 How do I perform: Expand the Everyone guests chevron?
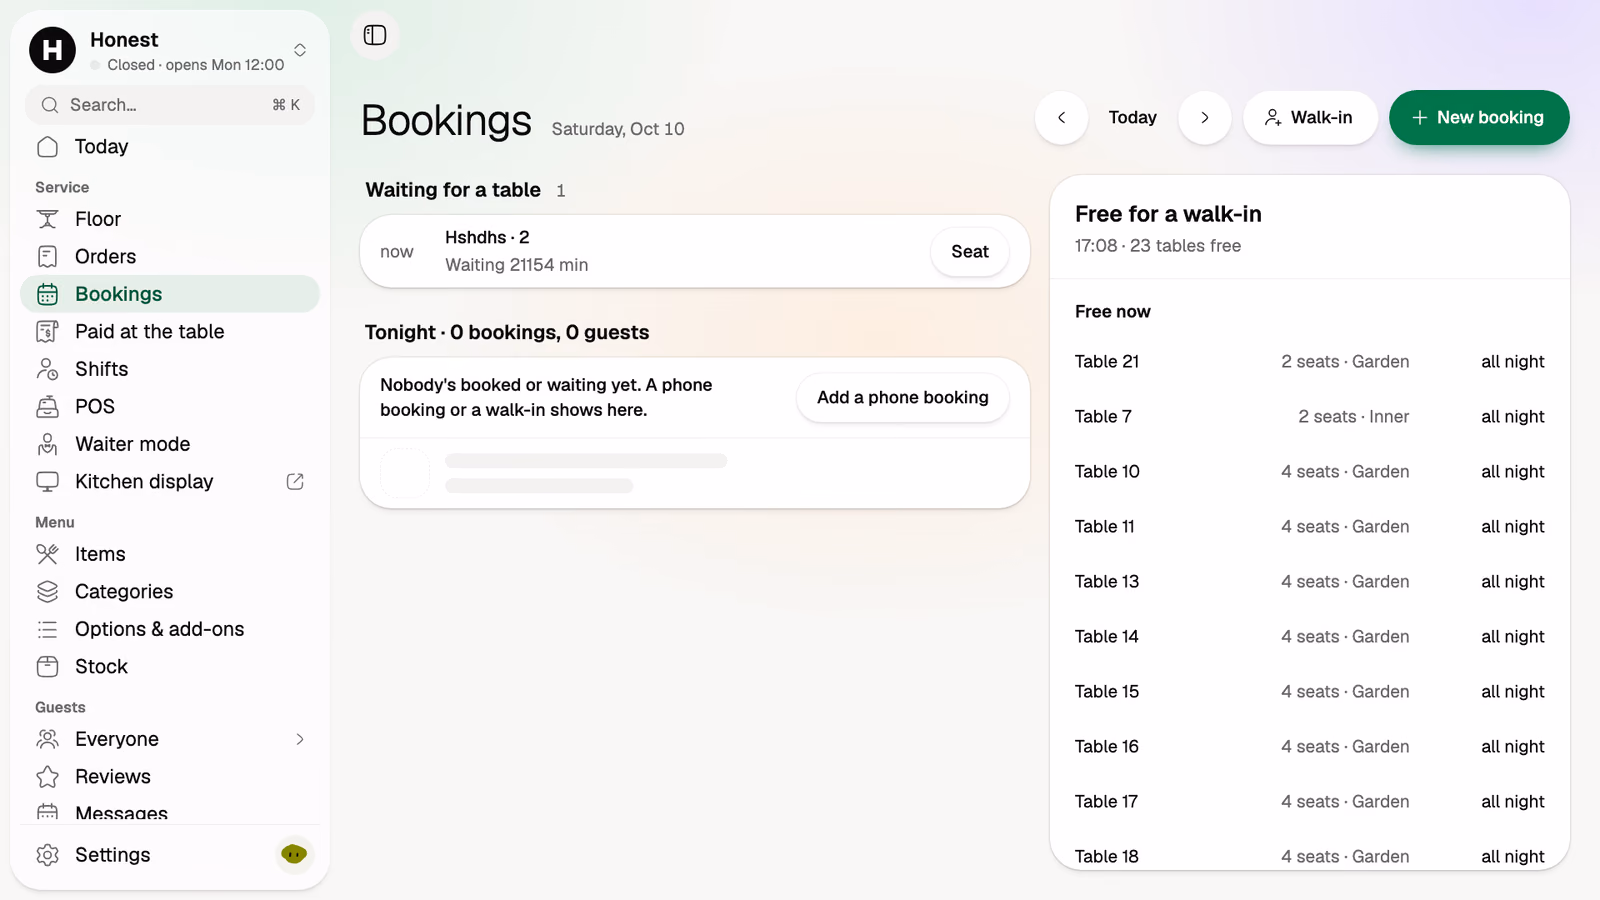[x=300, y=739]
